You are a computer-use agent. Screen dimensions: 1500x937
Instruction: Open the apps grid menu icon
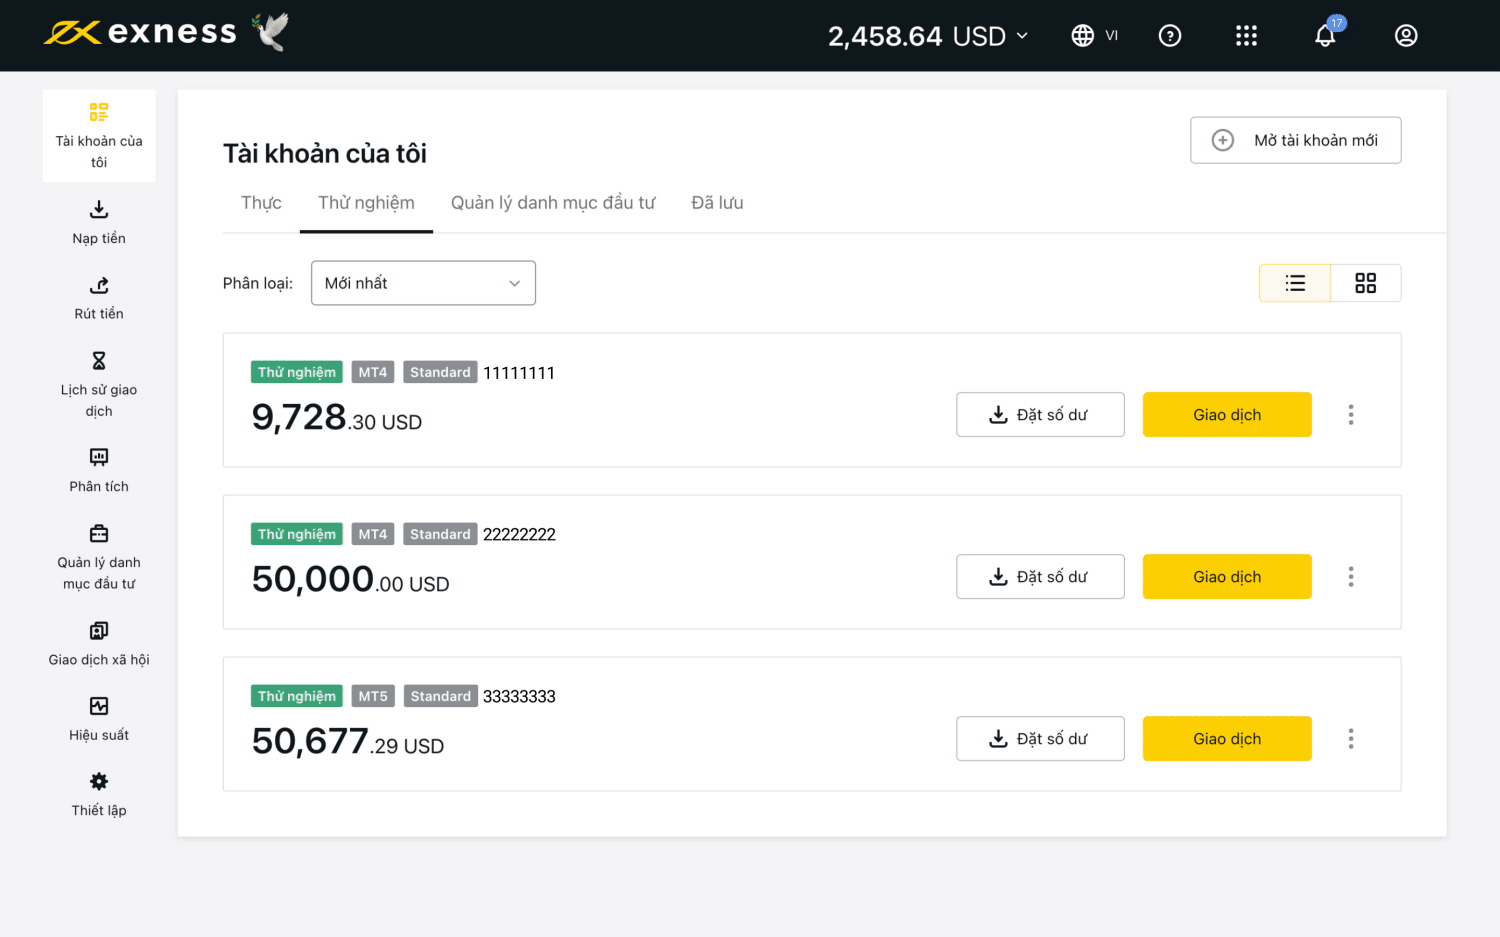1246,36
